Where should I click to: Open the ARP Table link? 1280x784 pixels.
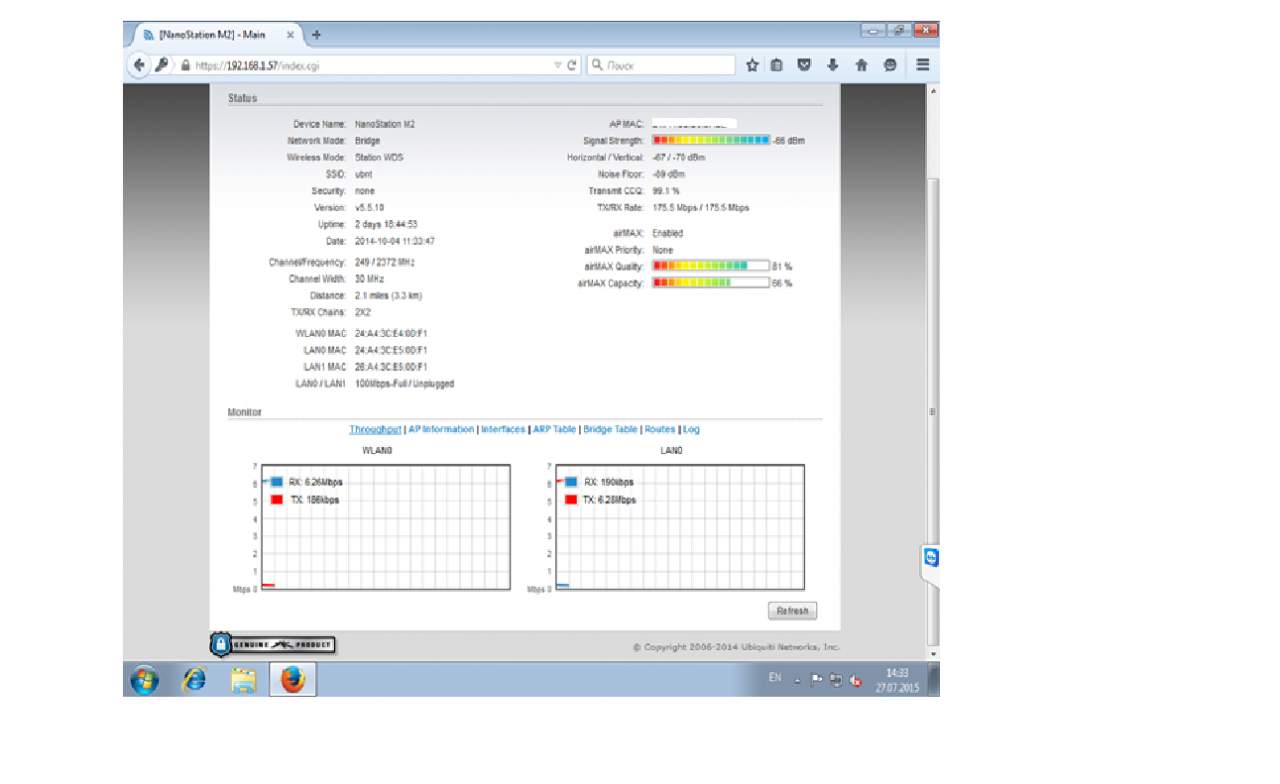click(555, 430)
